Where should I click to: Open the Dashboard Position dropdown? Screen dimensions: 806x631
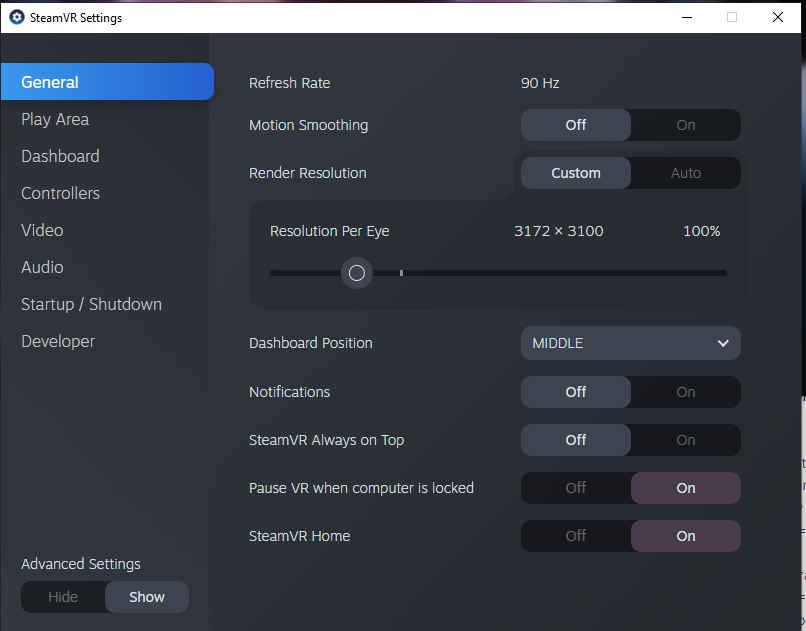(x=630, y=343)
